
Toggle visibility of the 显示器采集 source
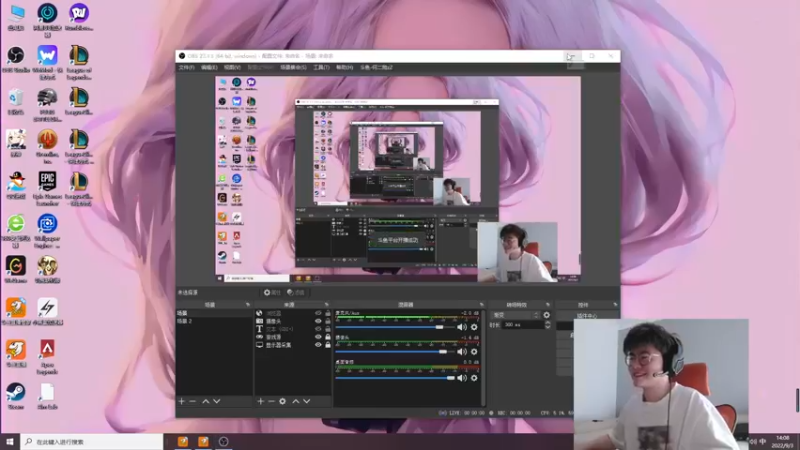[318, 345]
